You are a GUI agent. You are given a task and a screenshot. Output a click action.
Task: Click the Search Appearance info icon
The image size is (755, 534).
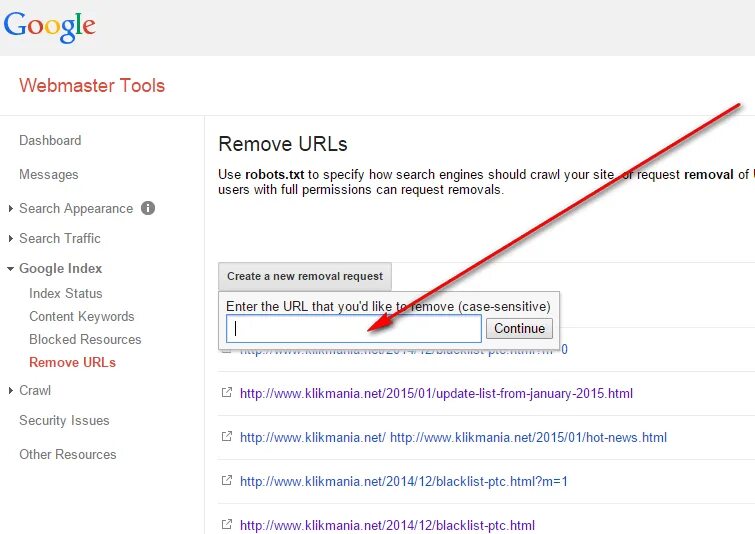click(x=148, y=208)
